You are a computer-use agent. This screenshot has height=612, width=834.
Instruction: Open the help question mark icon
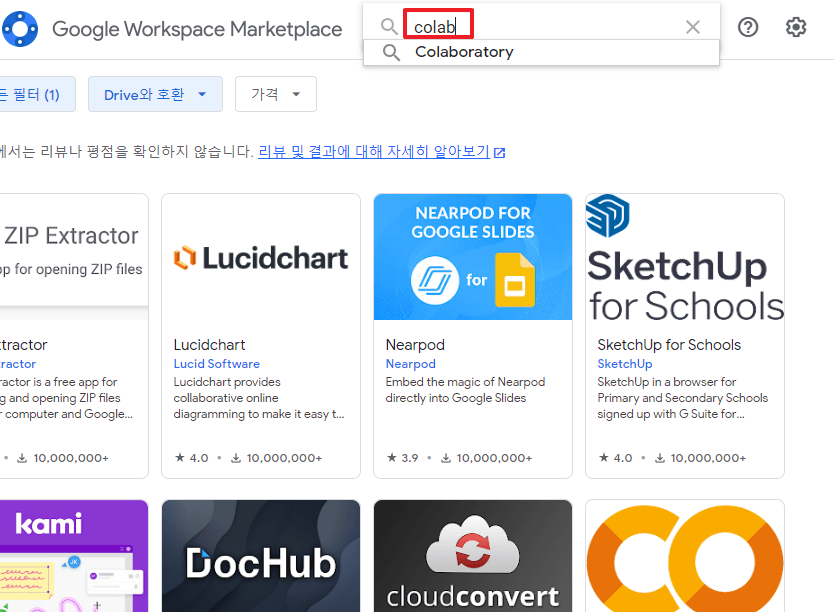pos(748,27)
